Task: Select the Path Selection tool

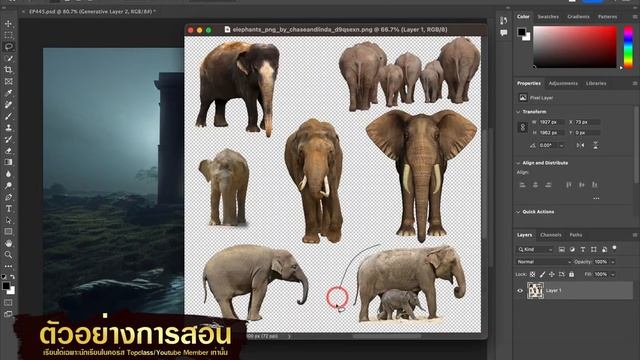Action: tap(8, 220)
